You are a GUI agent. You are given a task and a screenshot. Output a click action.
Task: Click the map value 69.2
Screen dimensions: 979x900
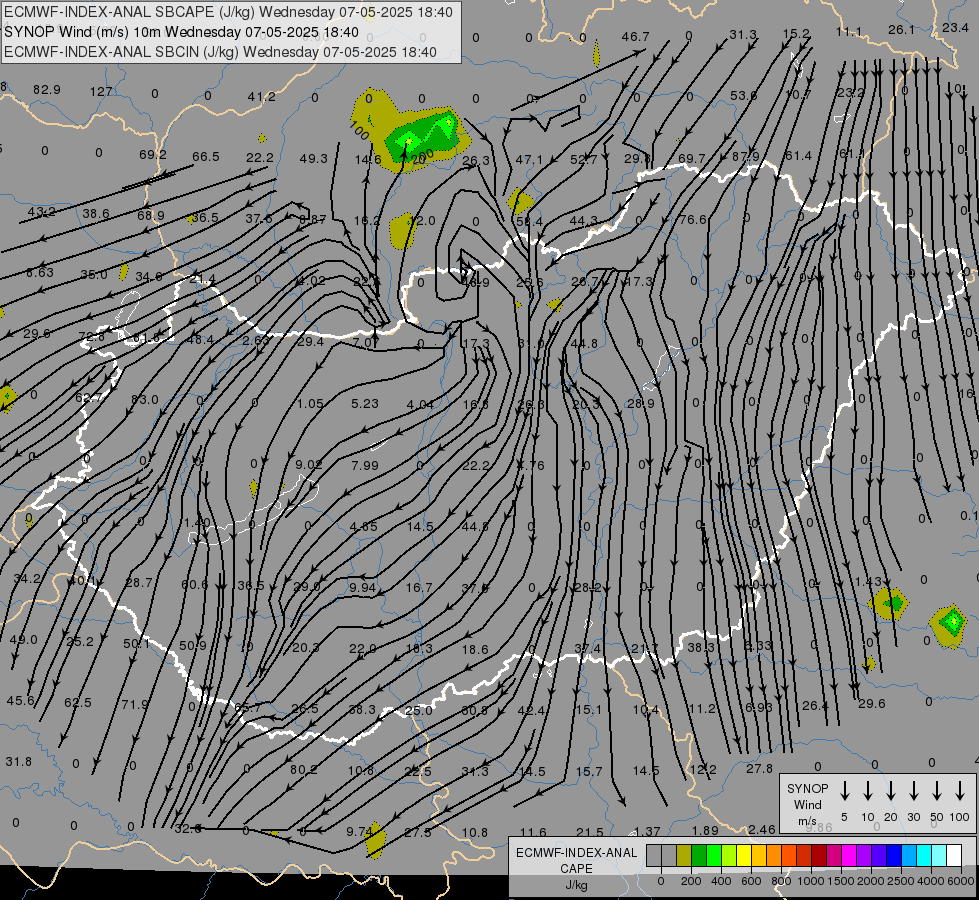tap(153, 154)
